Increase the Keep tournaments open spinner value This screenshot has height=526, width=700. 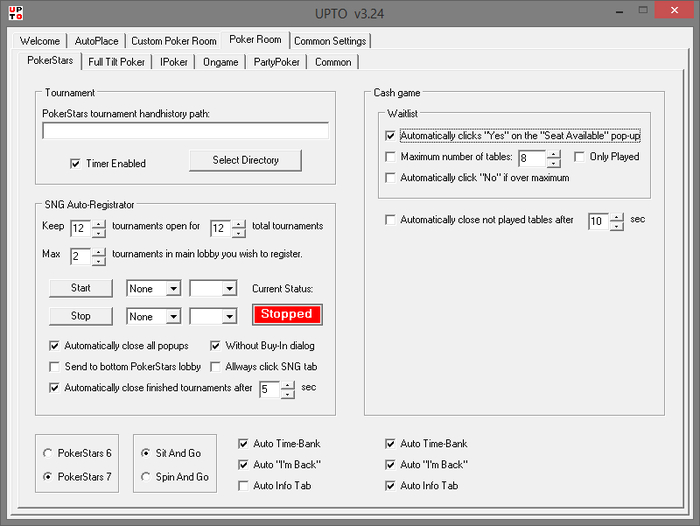click(99, 222)
